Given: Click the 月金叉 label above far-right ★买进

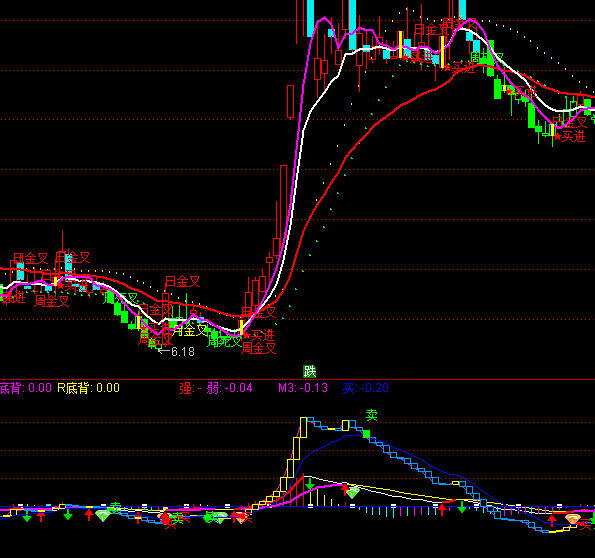Looking at the screenshot, I should pyautogui.click(x=570, y=122).
